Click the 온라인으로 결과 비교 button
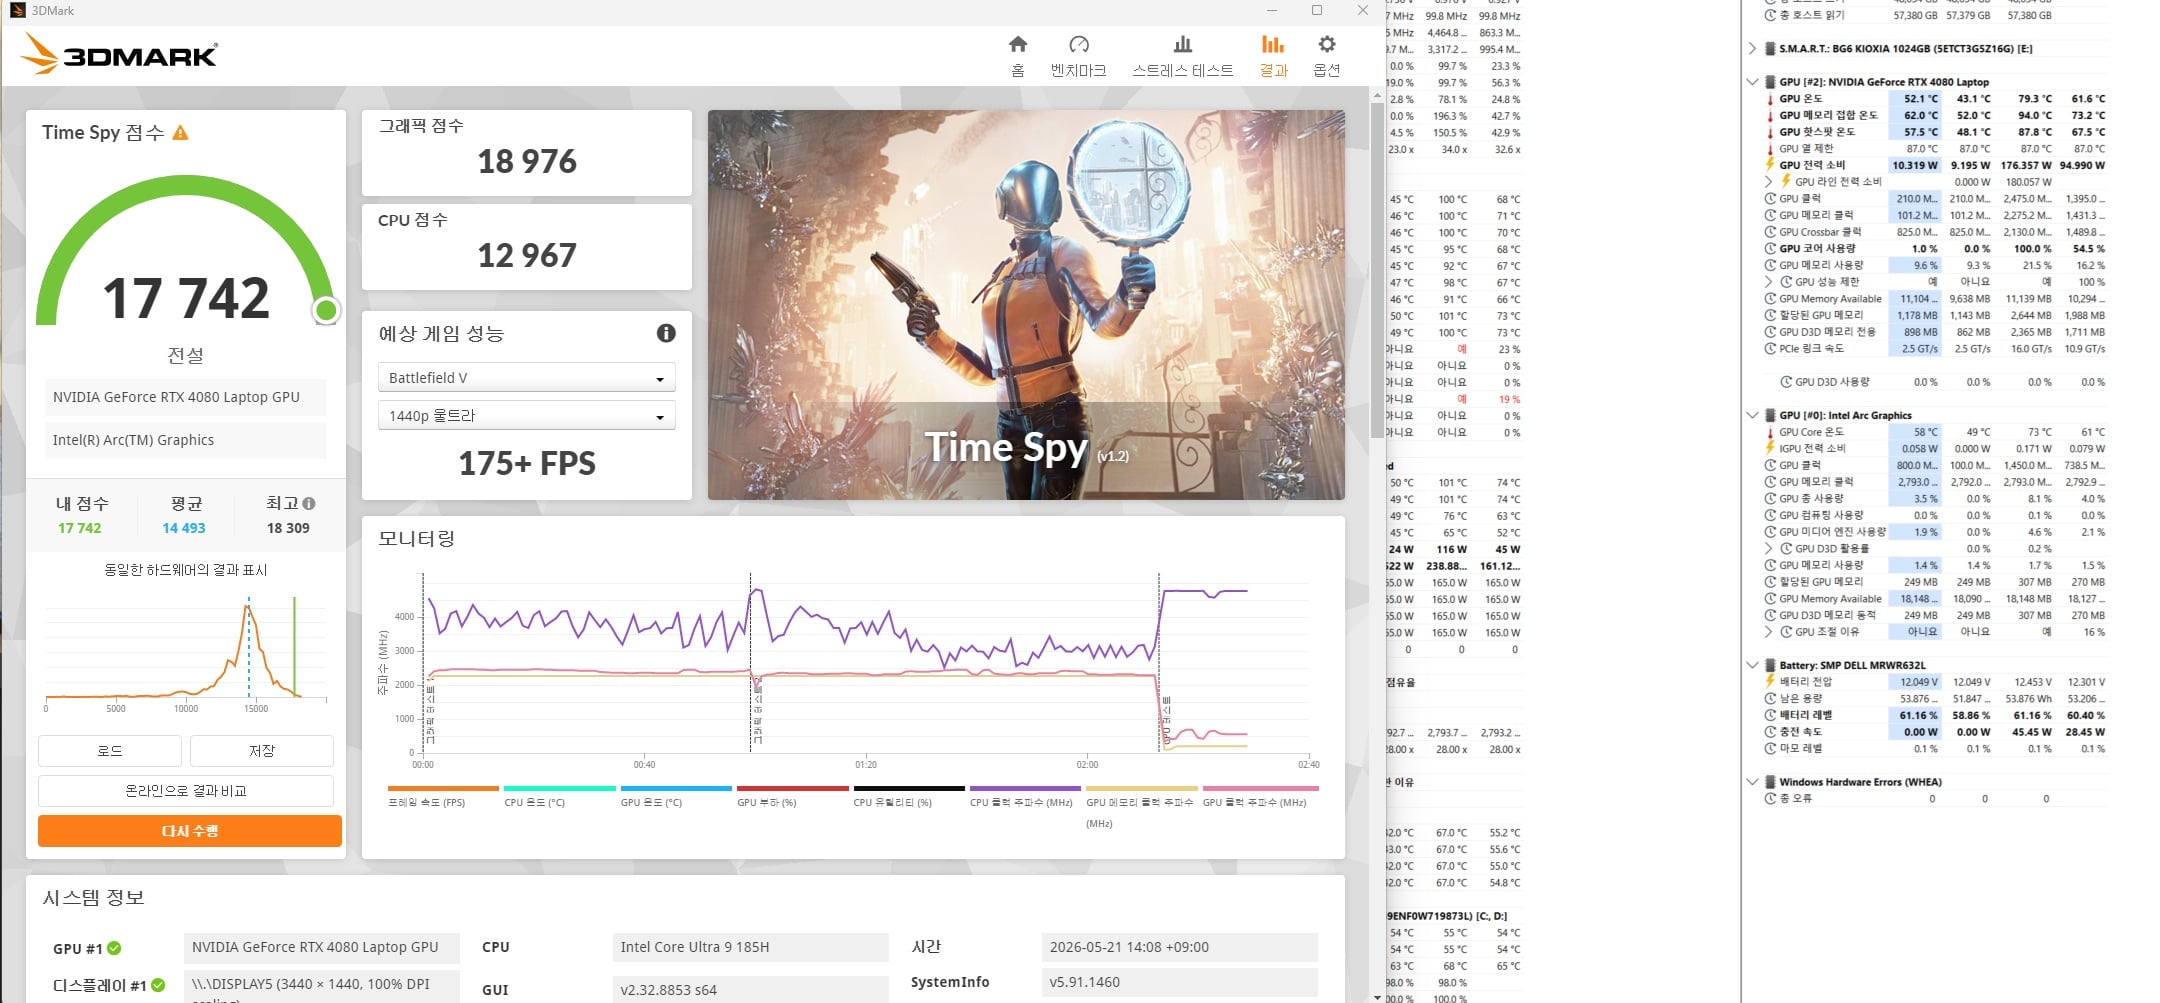Image resolution: width=2160 pixels, height=1003 pixels. pyautogui.click(x=186, y=791)
